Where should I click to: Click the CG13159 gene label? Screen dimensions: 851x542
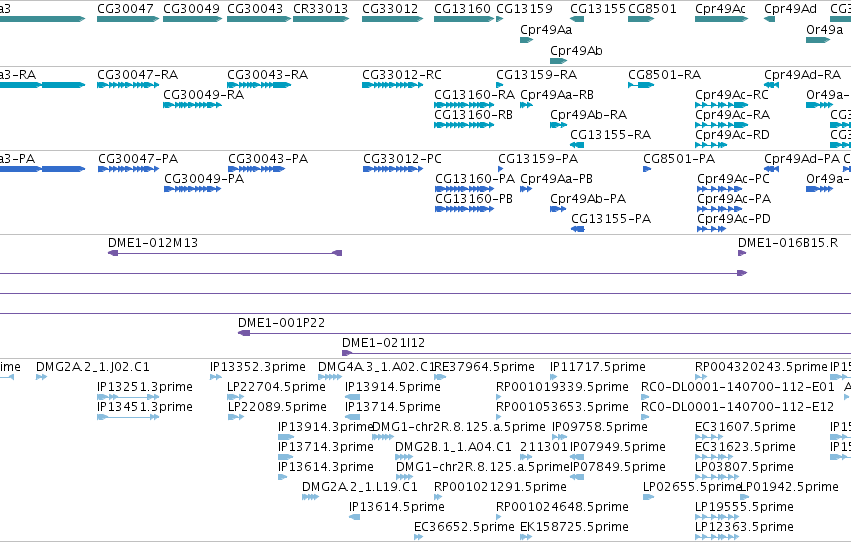[524, 9]
